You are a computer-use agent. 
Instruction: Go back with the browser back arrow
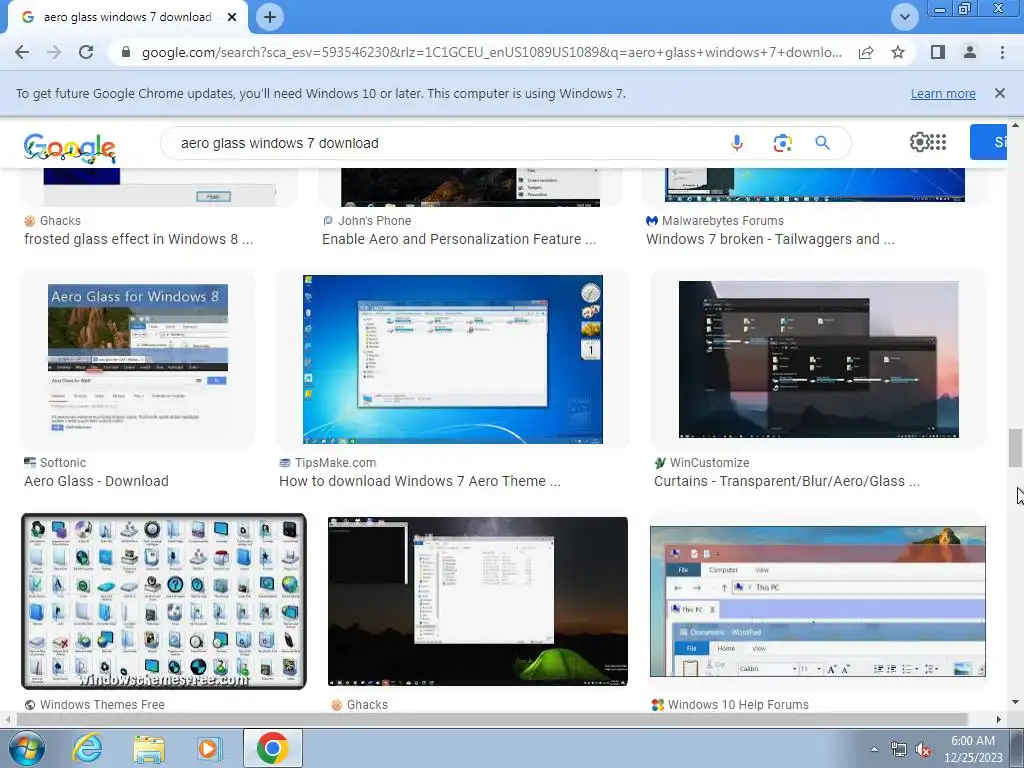point(22,52)
